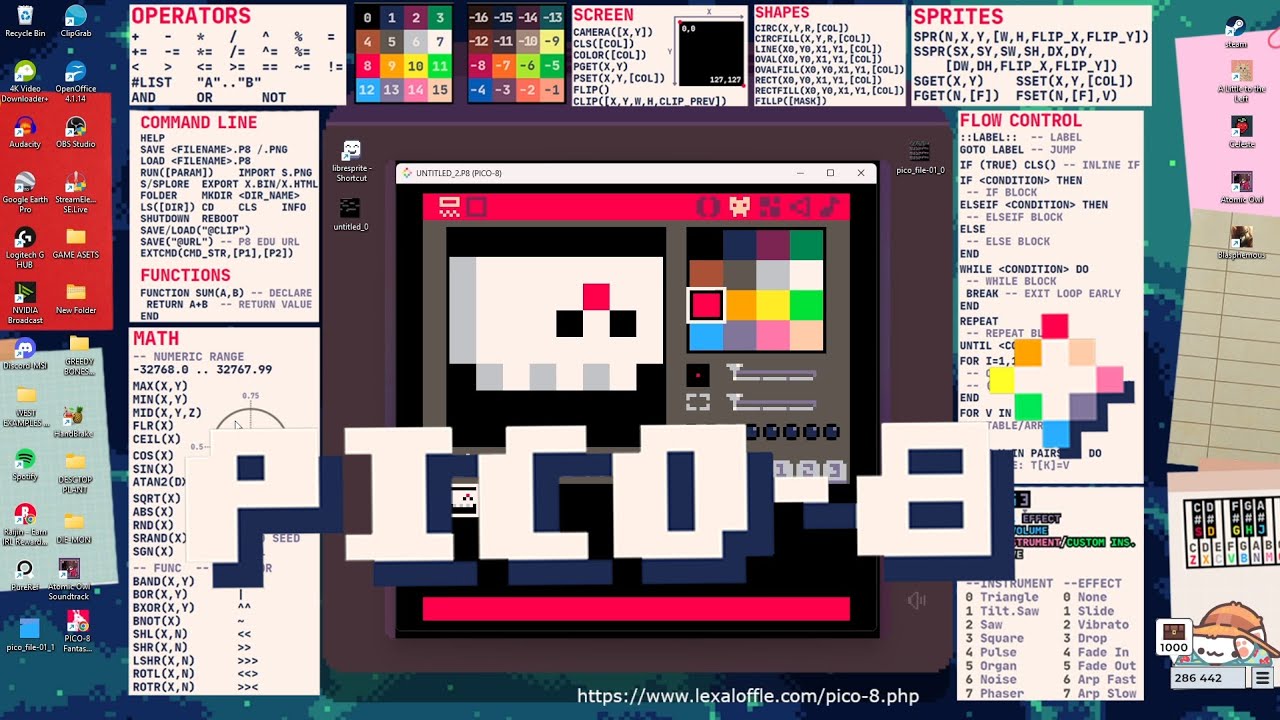The height and width of the screenshot is (720, 1280).
Task: Open Recycle Bin on the desktop
Action: pyautogui.click(x=25, y=21)
